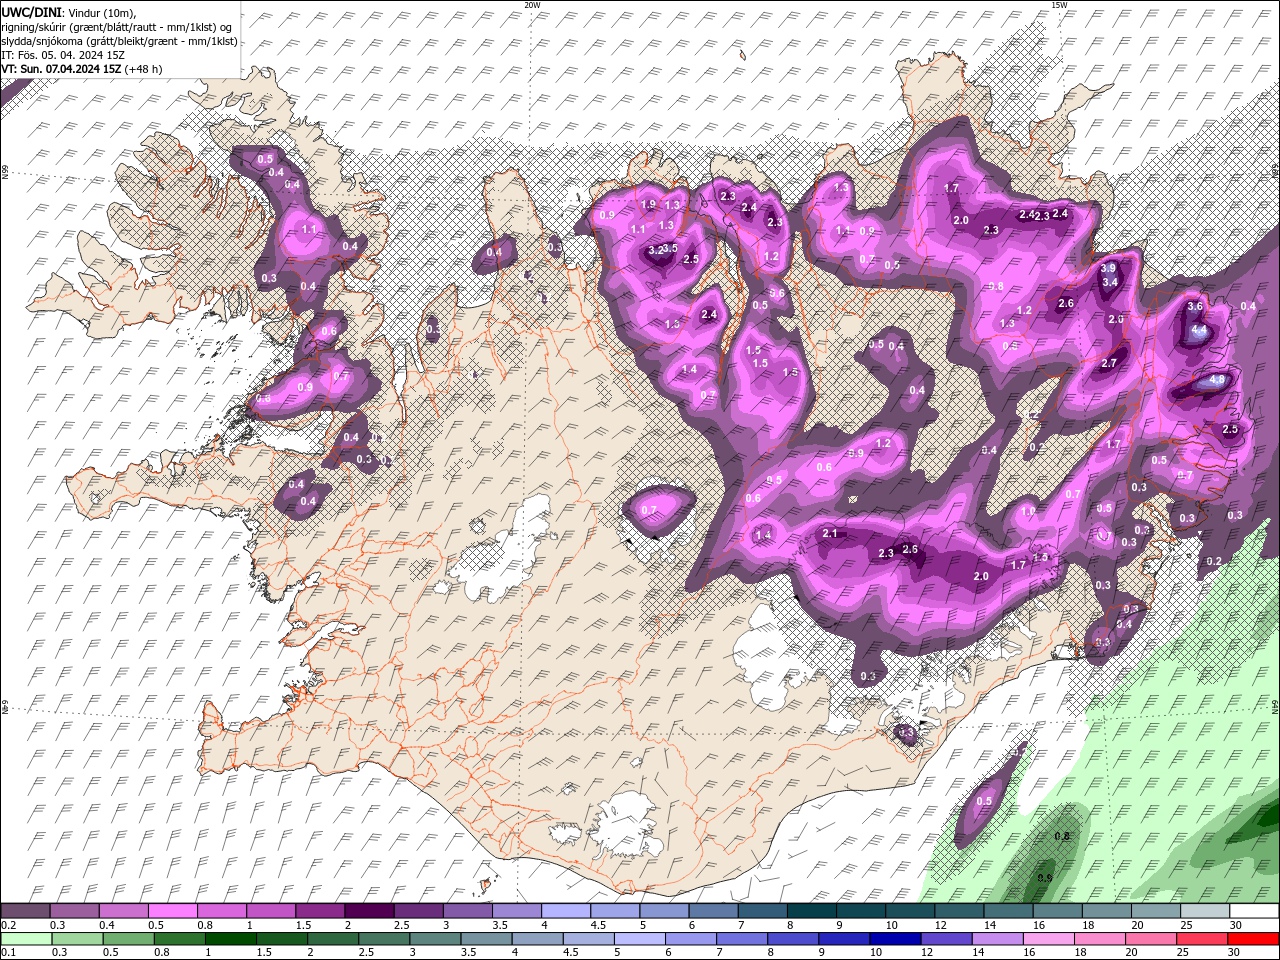Click the 2.1 snowfall value on the map

830,533
